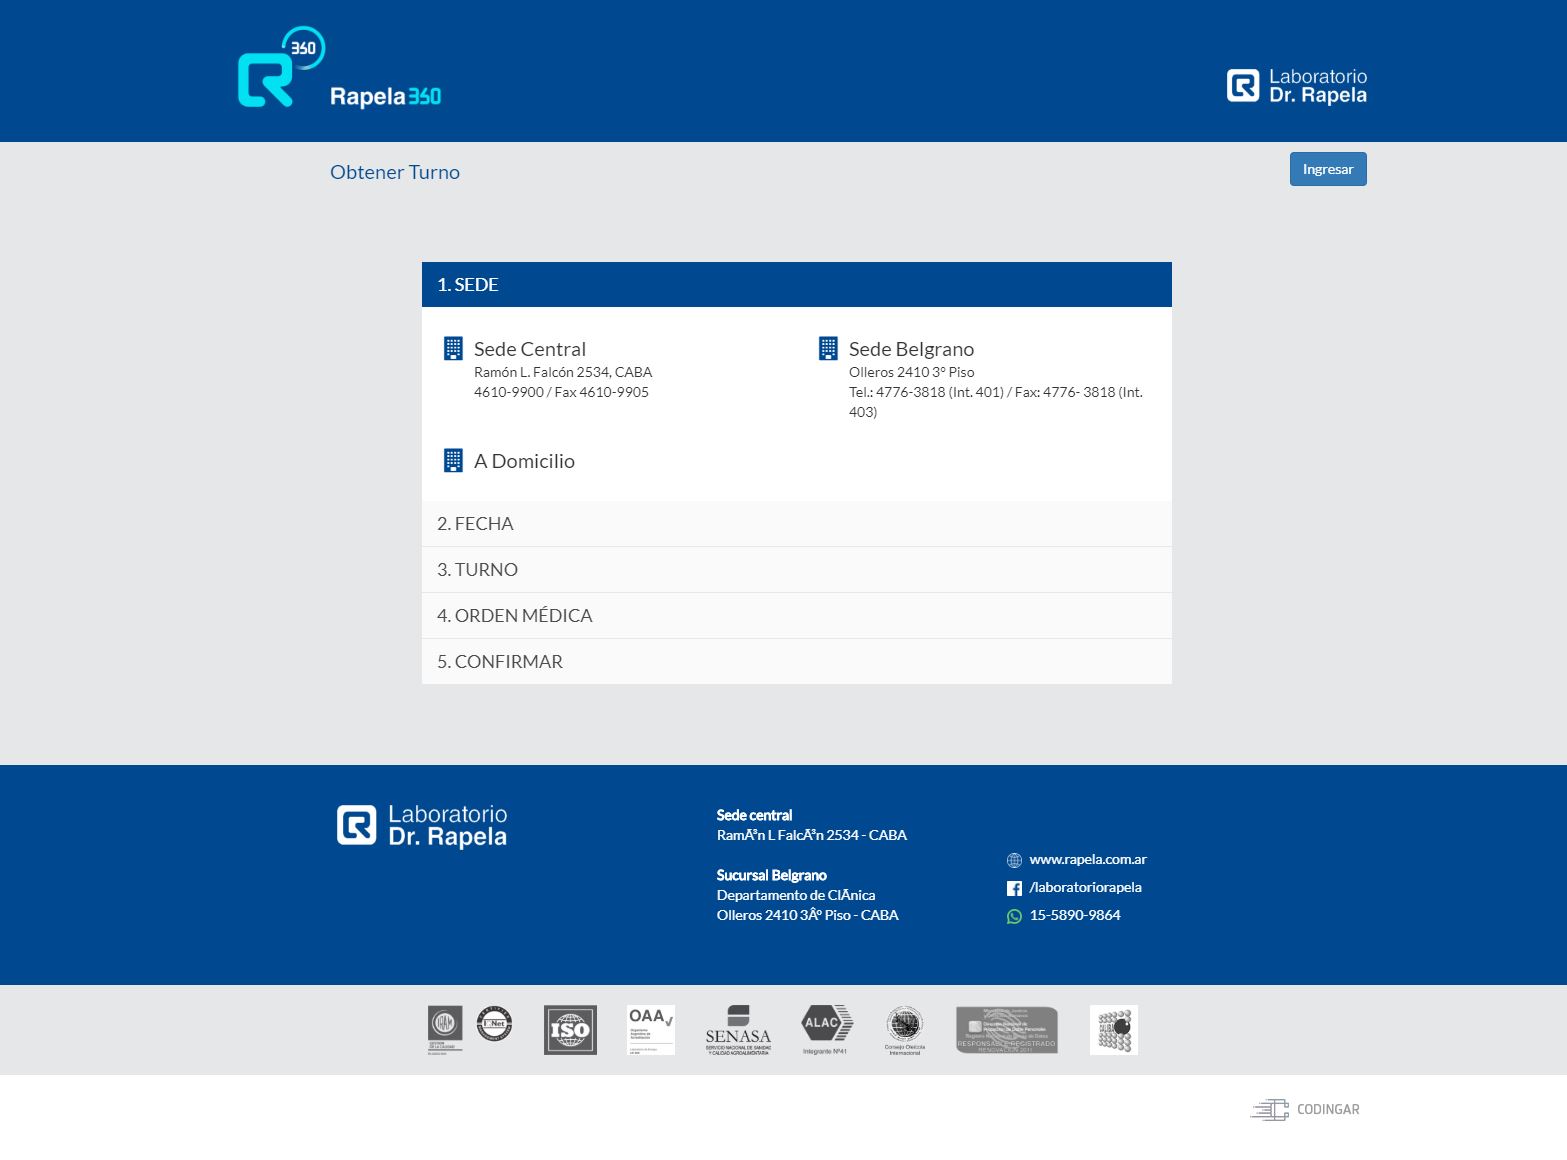1567x1160 pixels.
Task: Click the Tel.: 4776-3818 phone line
Action: pyautogui.click(x=996, y=402)
